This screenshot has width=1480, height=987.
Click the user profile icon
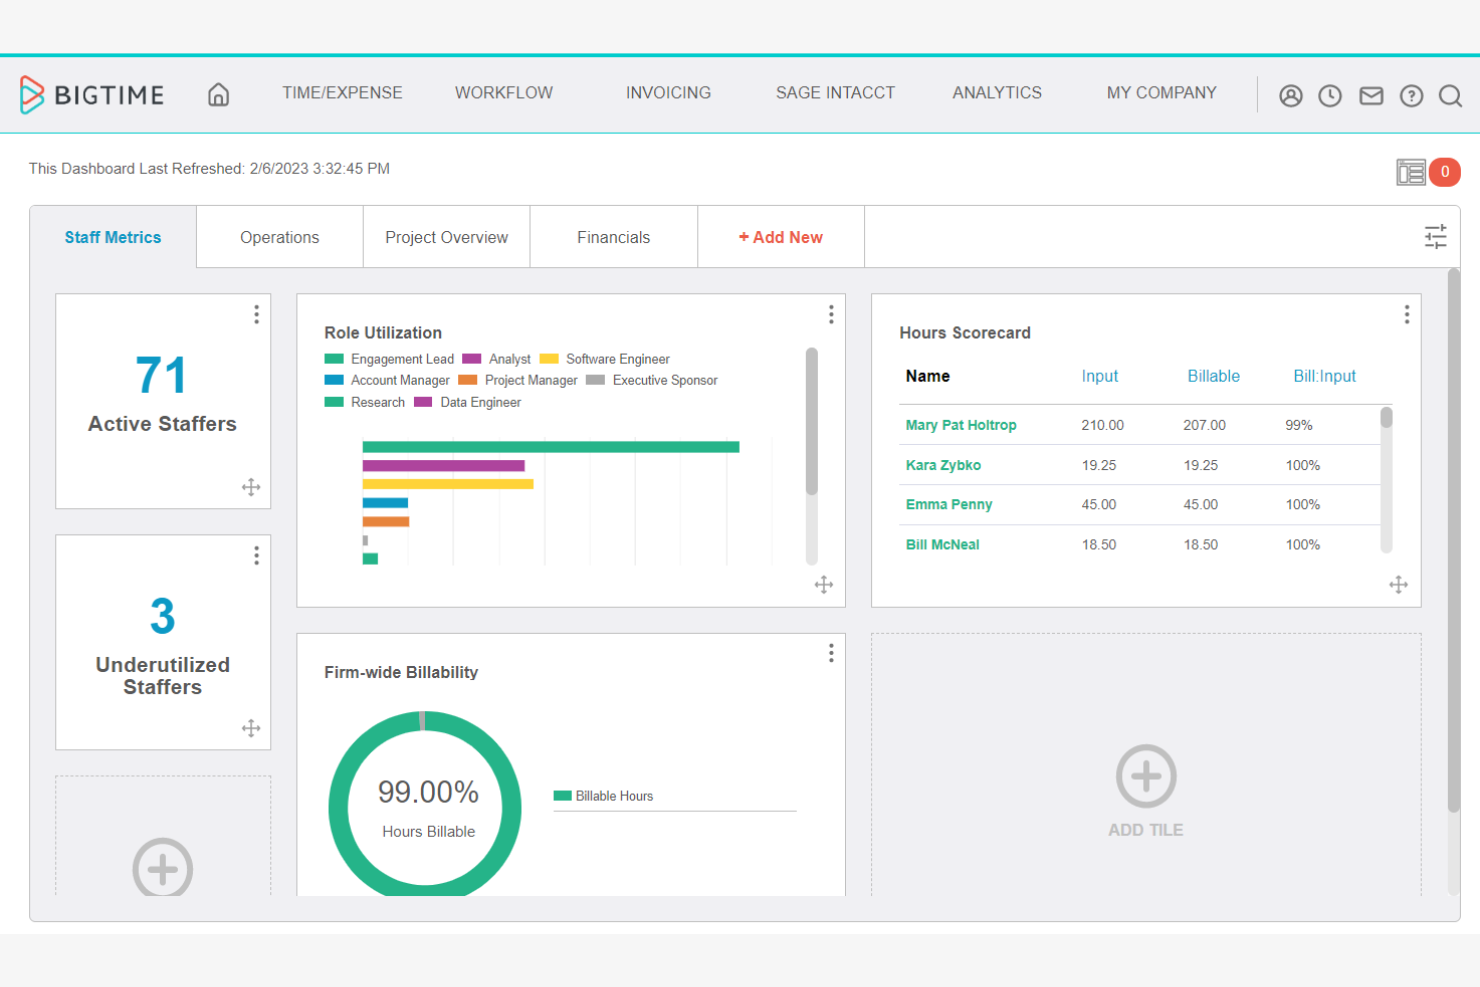tap(1290, 95)
